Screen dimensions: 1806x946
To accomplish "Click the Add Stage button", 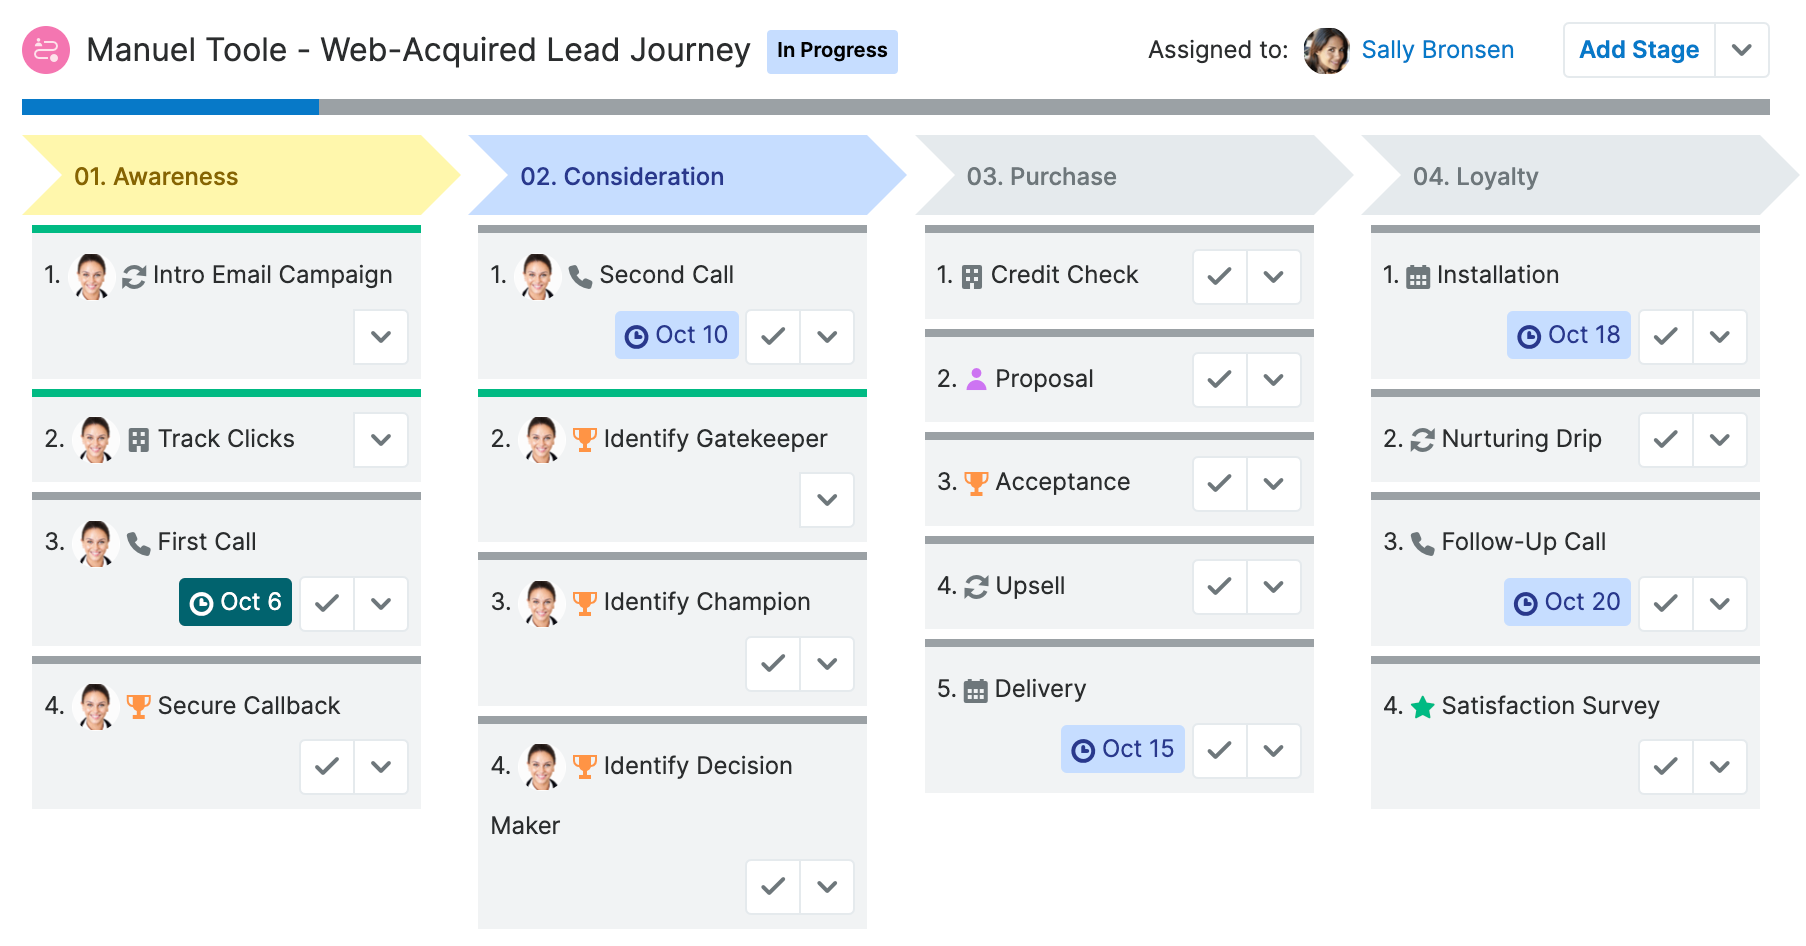I will click(1638, 50).
